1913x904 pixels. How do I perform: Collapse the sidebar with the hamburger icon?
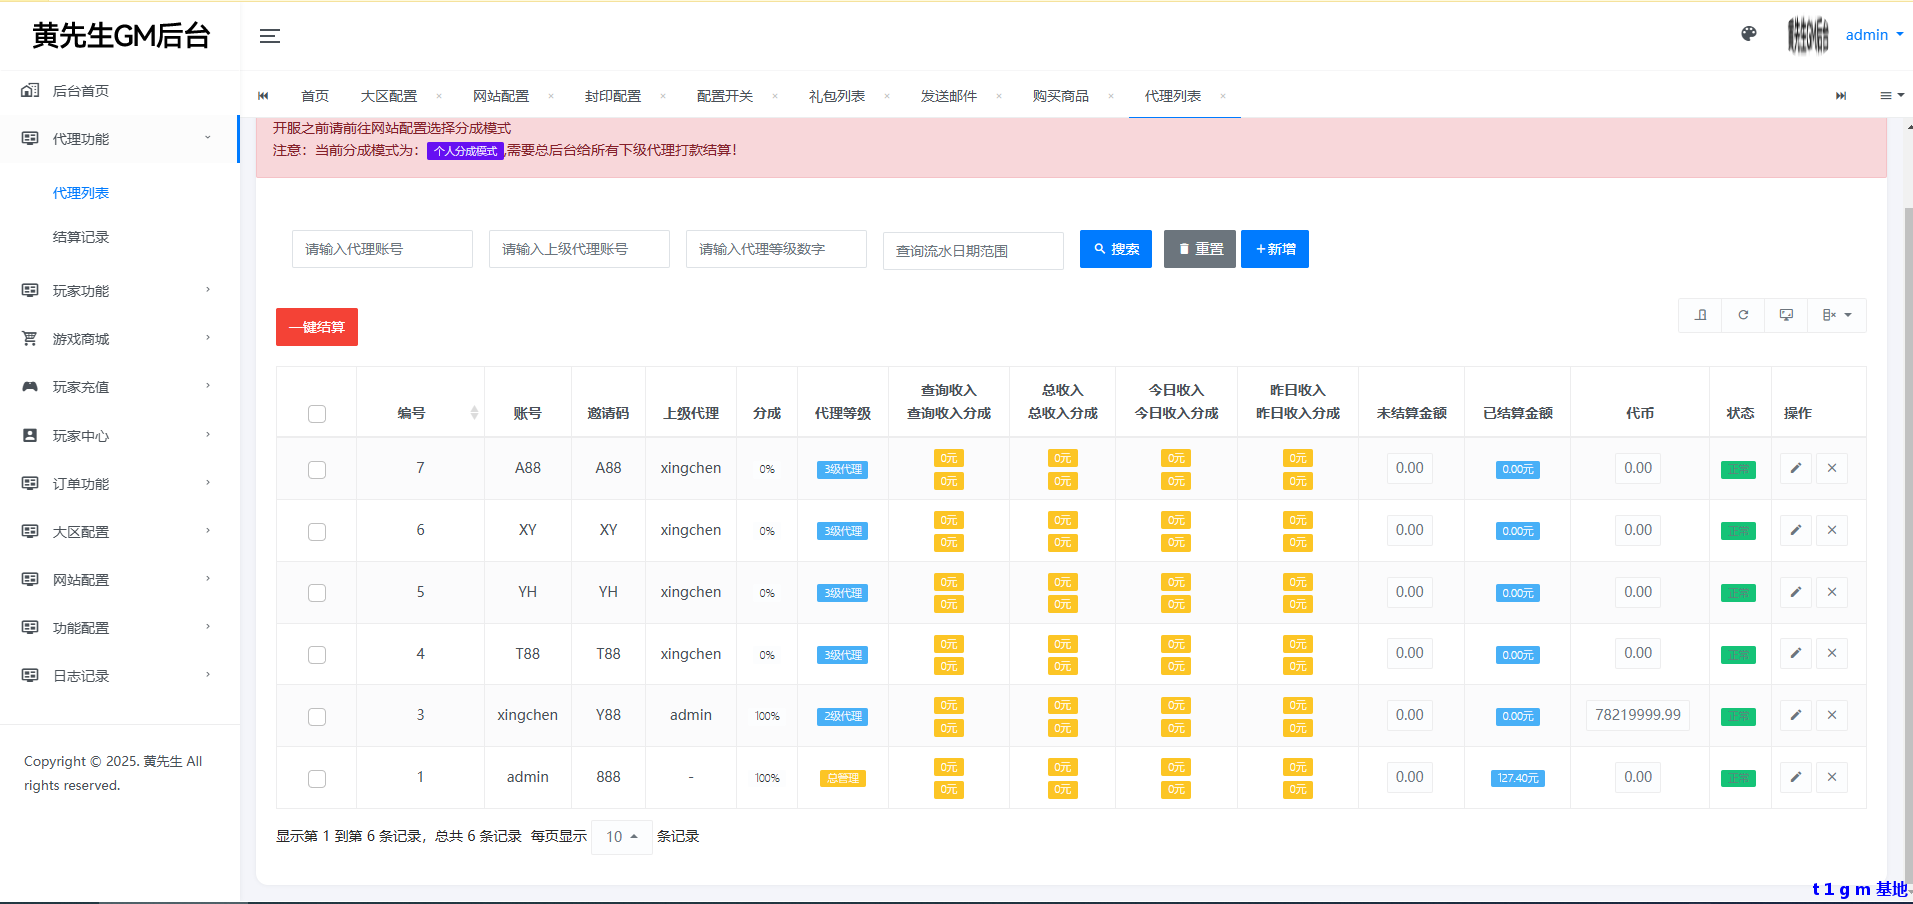pyautogui.click(x=268, y=35)
